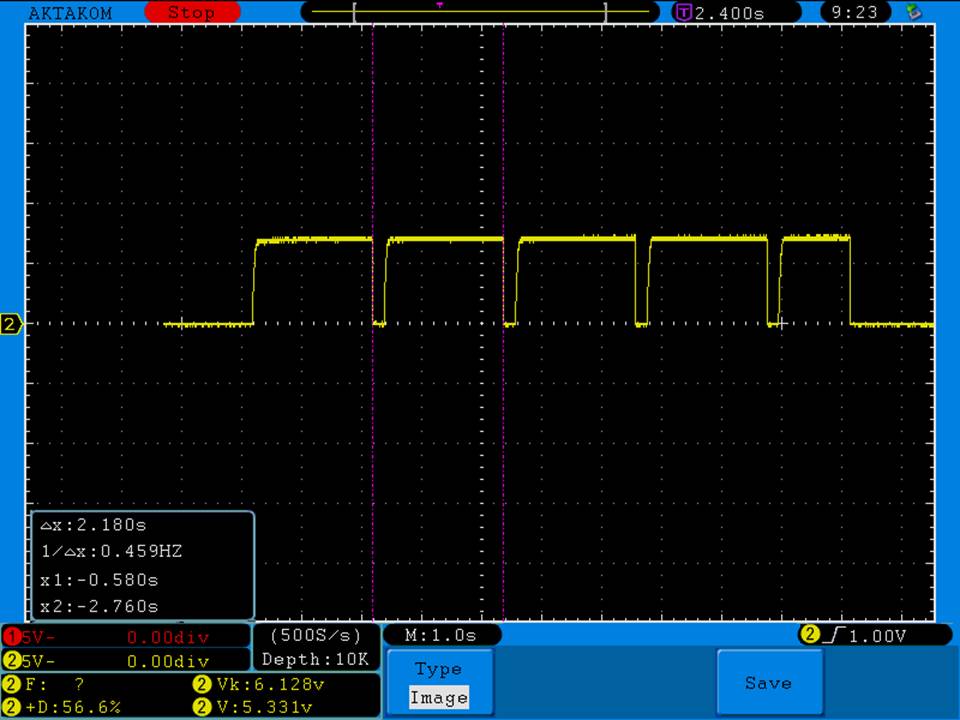Open the Depth 10K memory setting
This screenshot has height=720, width=960.
tap(315, 660)
